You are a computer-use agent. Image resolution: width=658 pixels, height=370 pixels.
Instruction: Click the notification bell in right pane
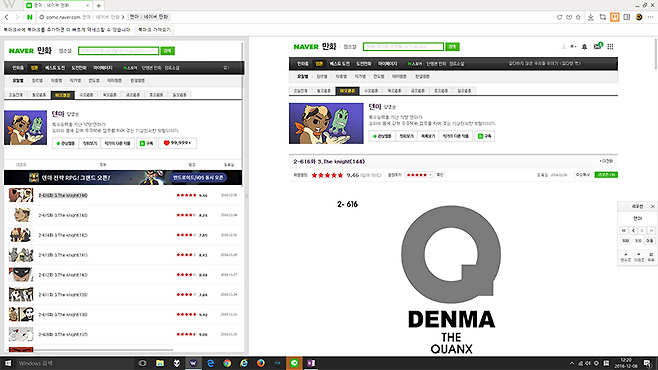coord(584,47)
